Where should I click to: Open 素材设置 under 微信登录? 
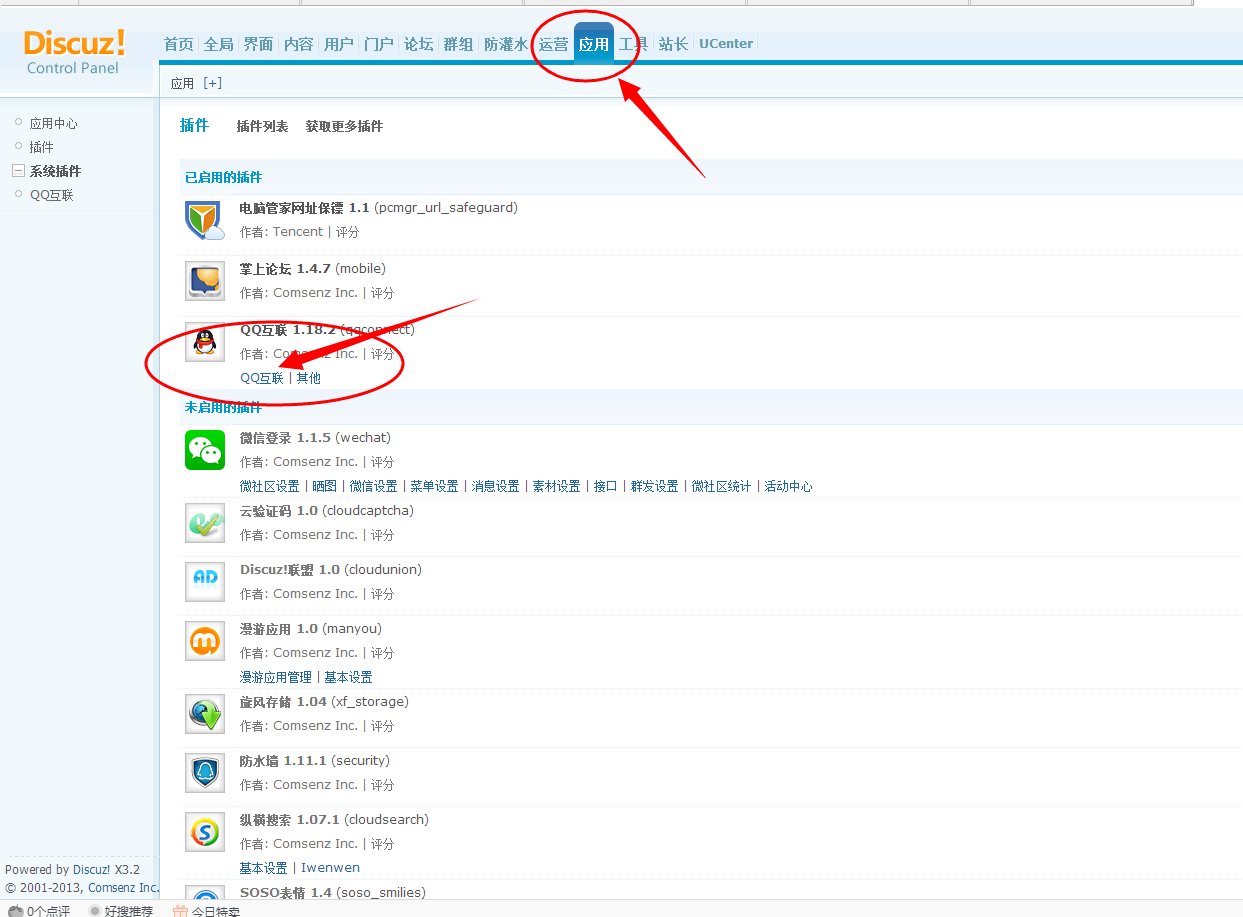[556, 486]
